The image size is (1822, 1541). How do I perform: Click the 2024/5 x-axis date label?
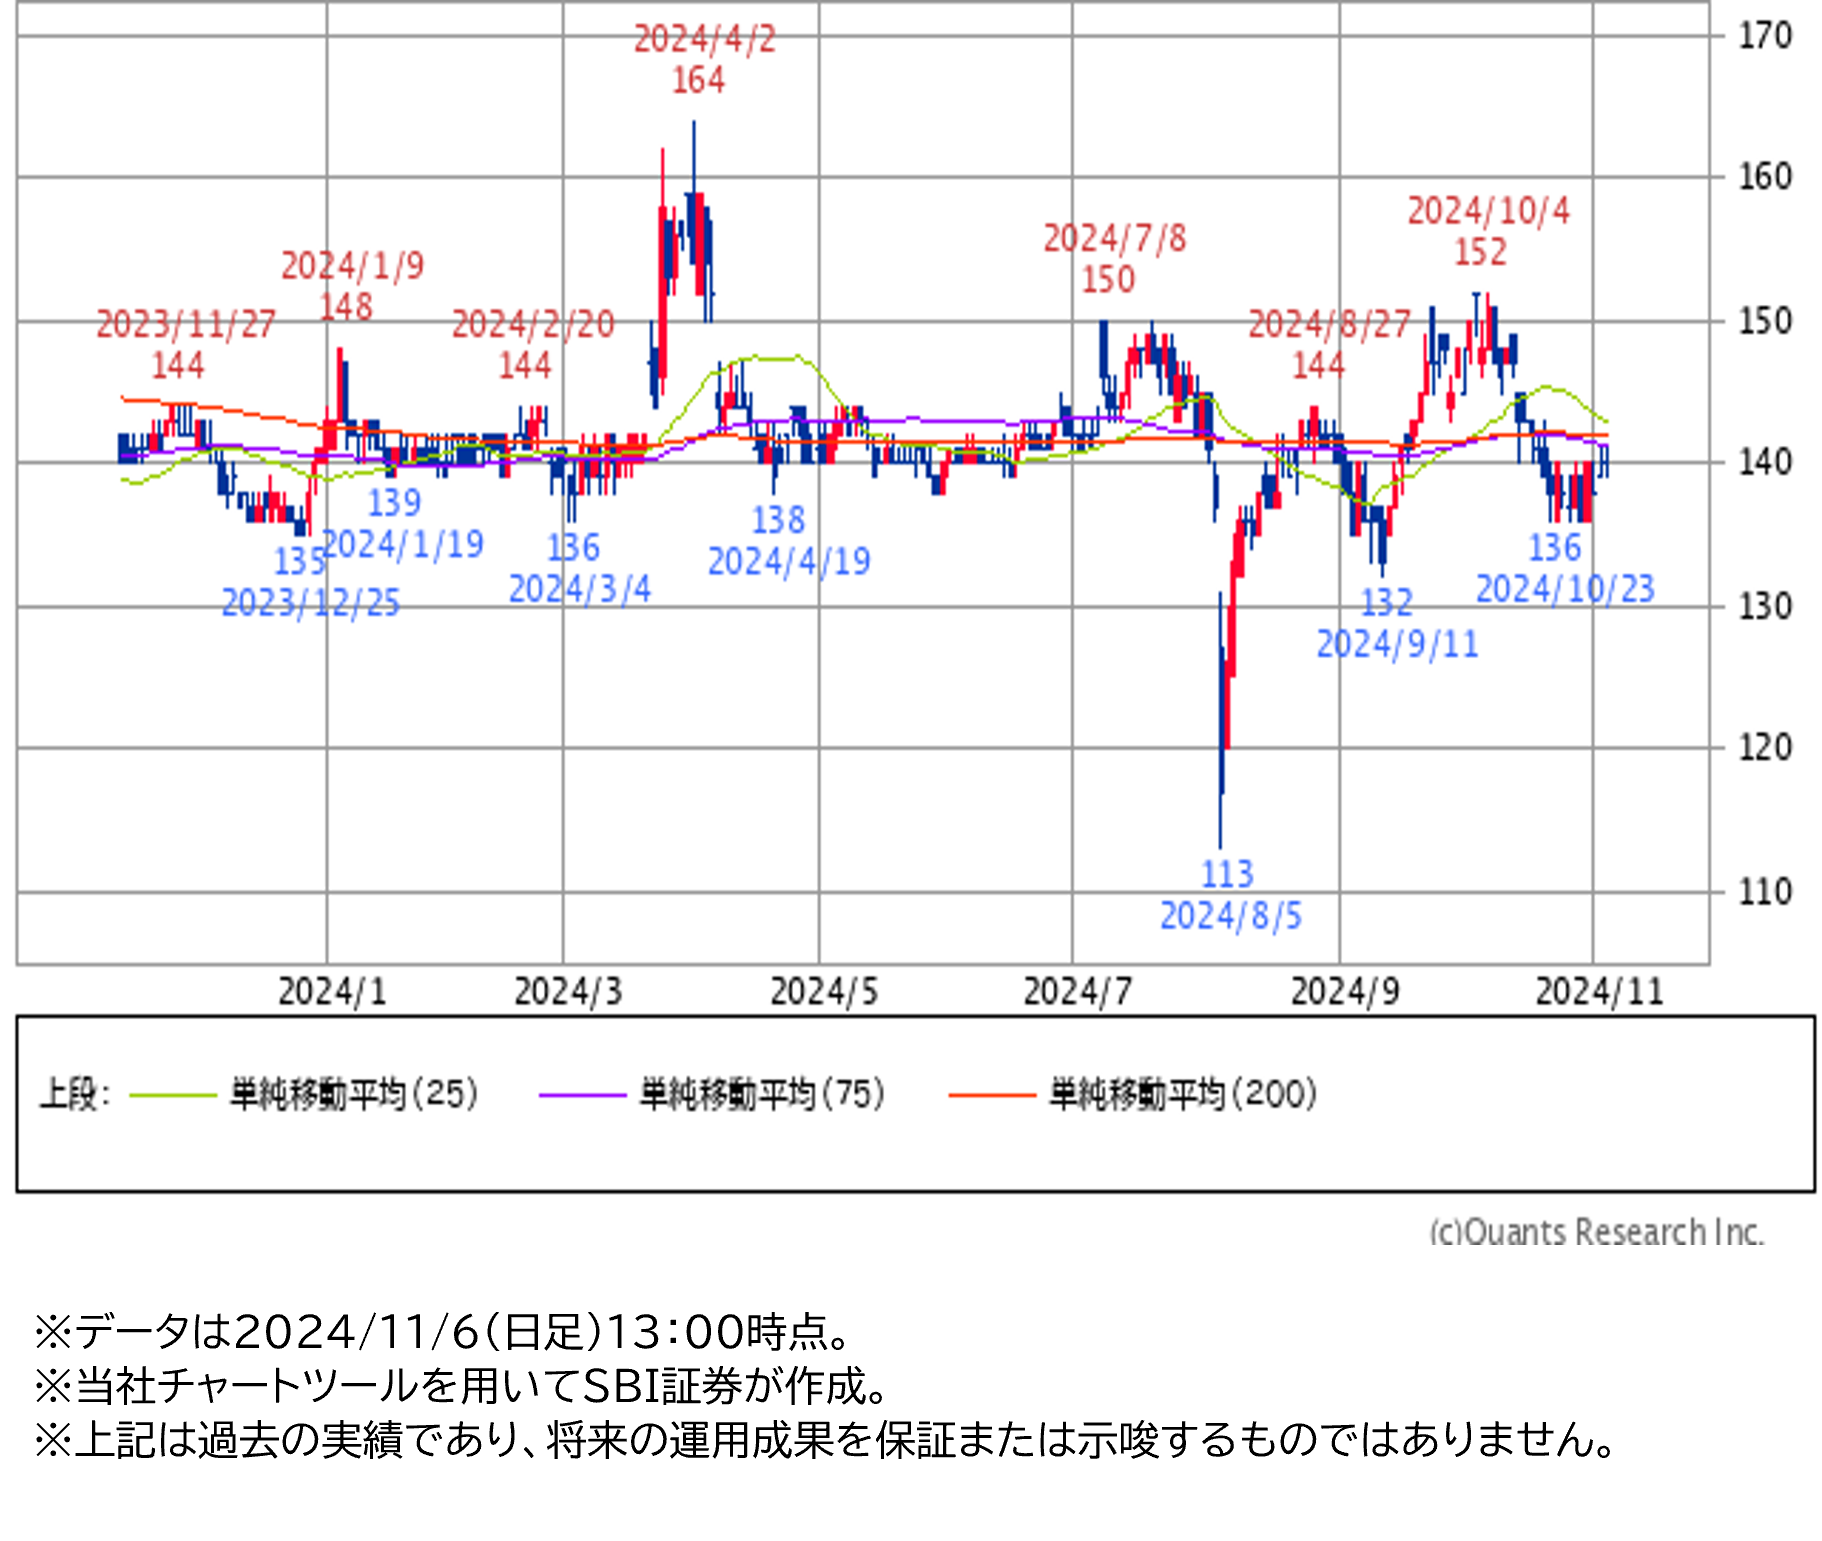[824, 992]
